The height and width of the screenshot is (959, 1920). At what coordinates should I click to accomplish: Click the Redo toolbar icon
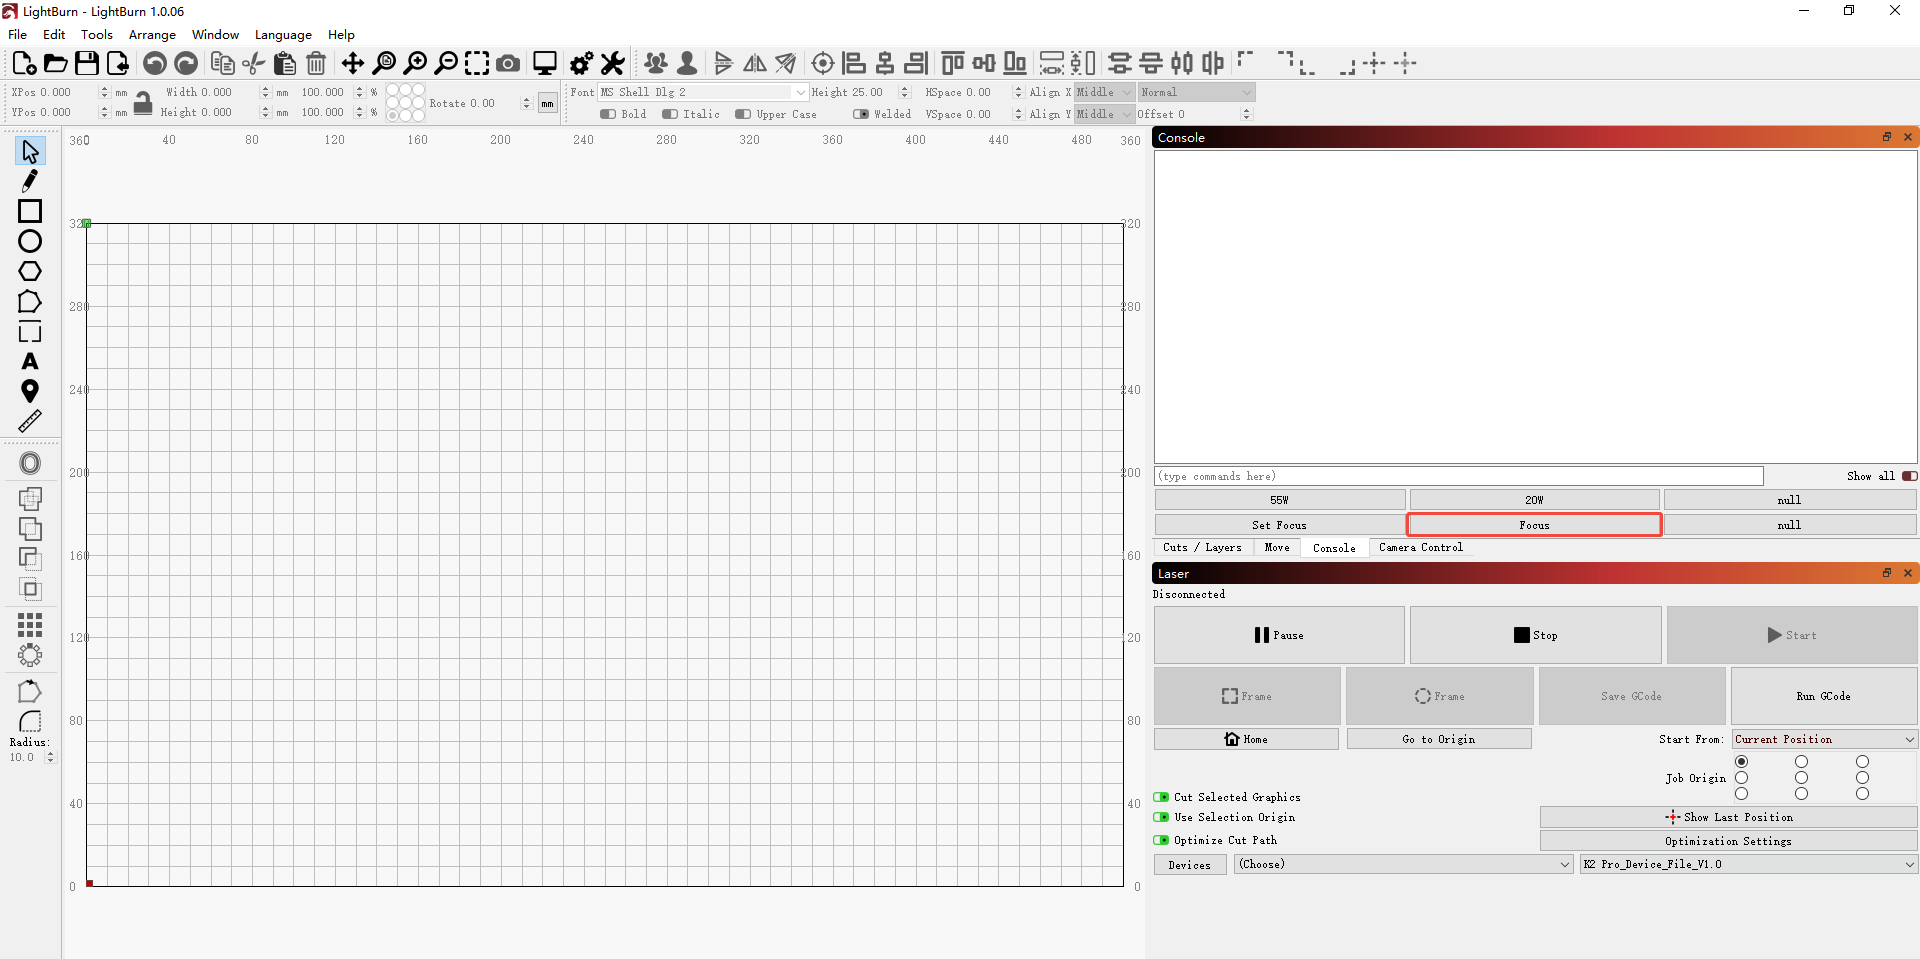tap(186, 64)
